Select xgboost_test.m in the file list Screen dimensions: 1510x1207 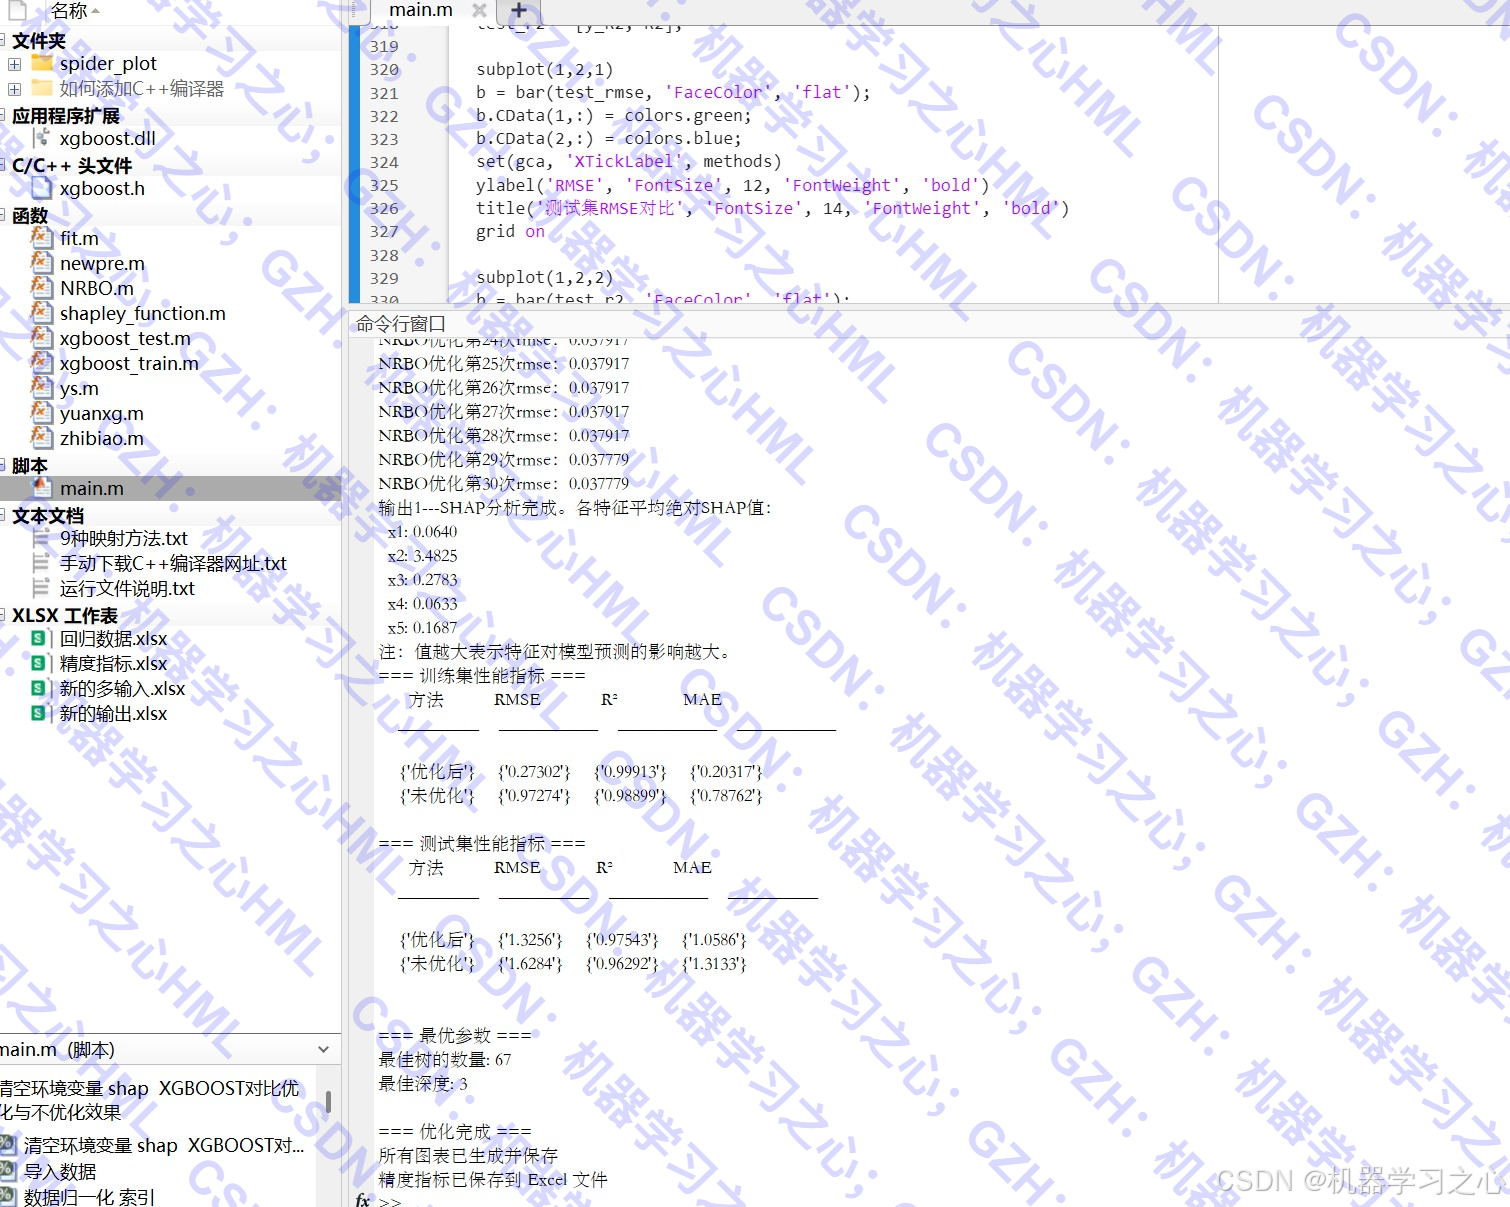tap(125, 338)
